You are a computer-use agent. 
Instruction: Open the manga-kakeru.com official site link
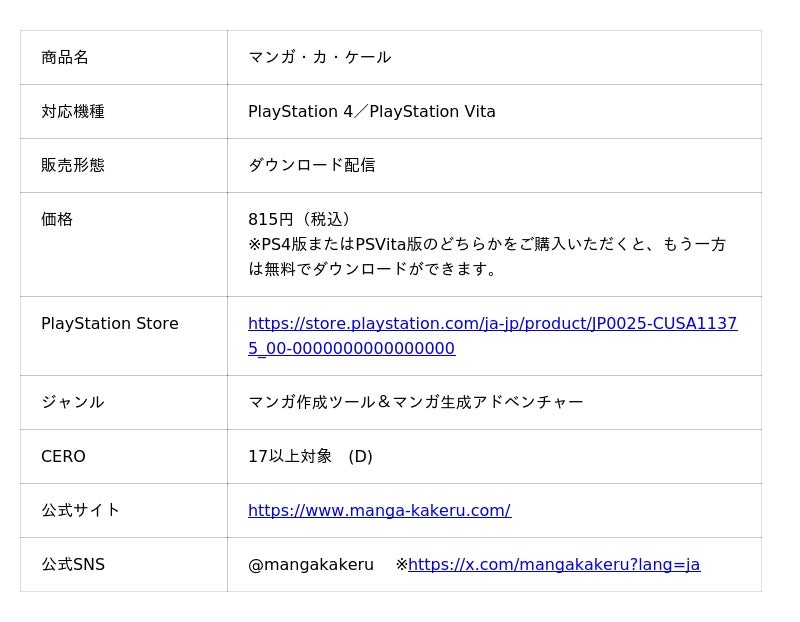(x=379, y=511)
